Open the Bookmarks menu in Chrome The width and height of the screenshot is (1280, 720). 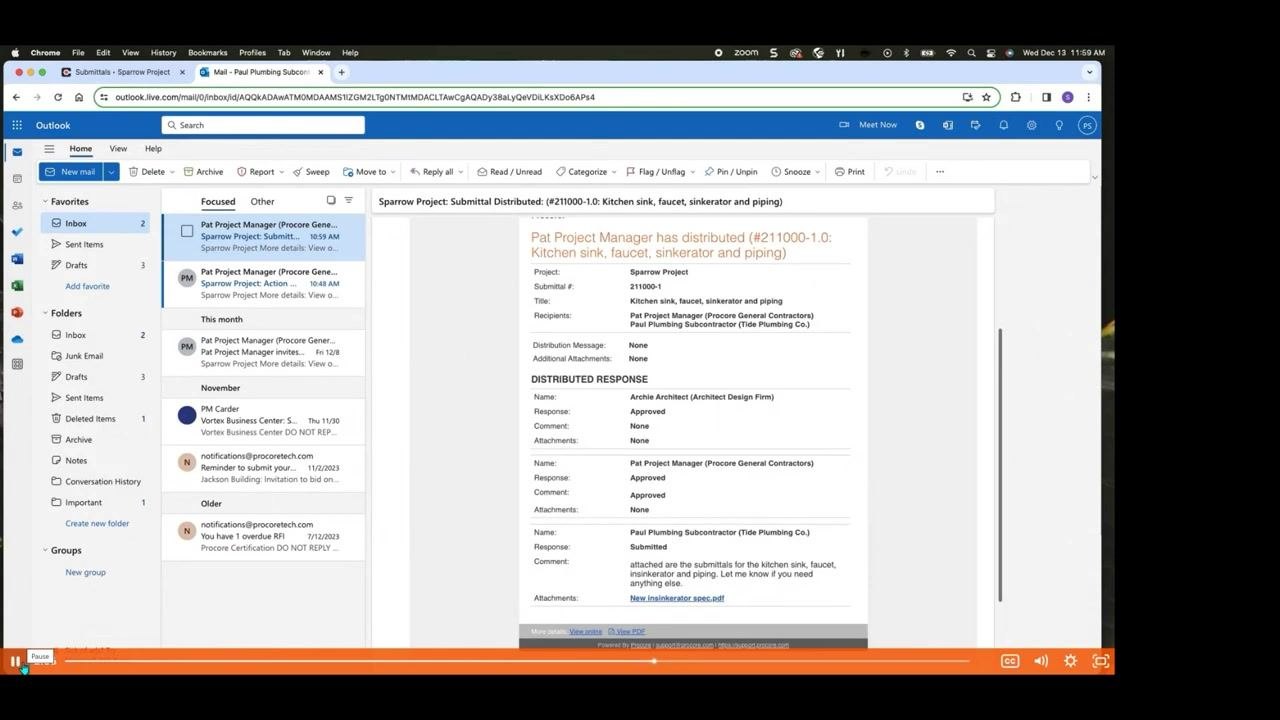point(208,53)
